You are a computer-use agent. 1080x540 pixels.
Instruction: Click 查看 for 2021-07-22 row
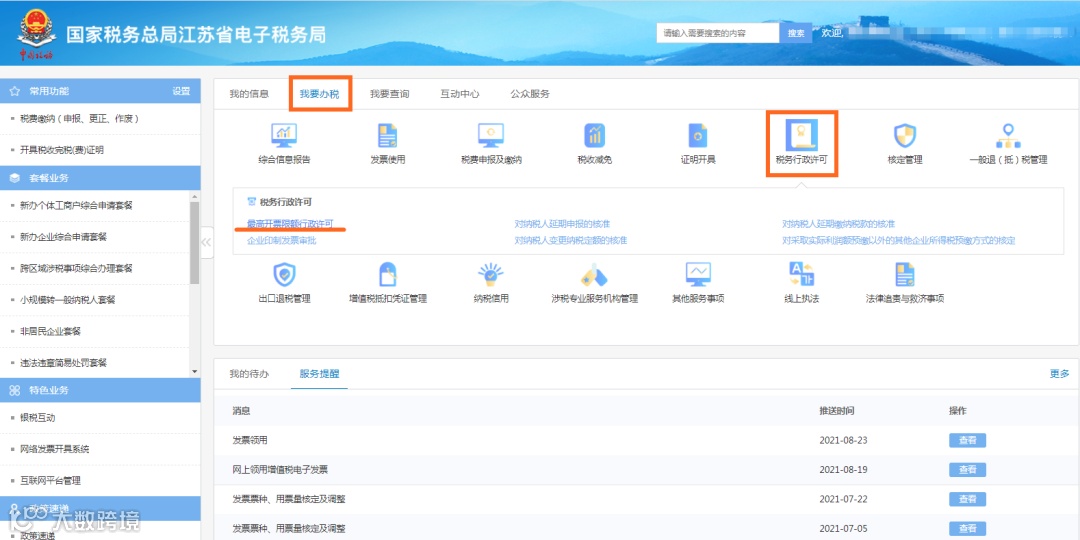(x=967, y=499)
